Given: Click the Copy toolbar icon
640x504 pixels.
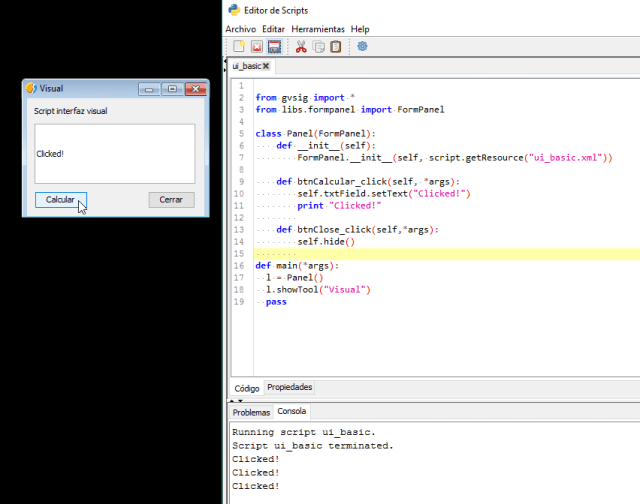Looking at the screenshot, I should tap(319, 47).
